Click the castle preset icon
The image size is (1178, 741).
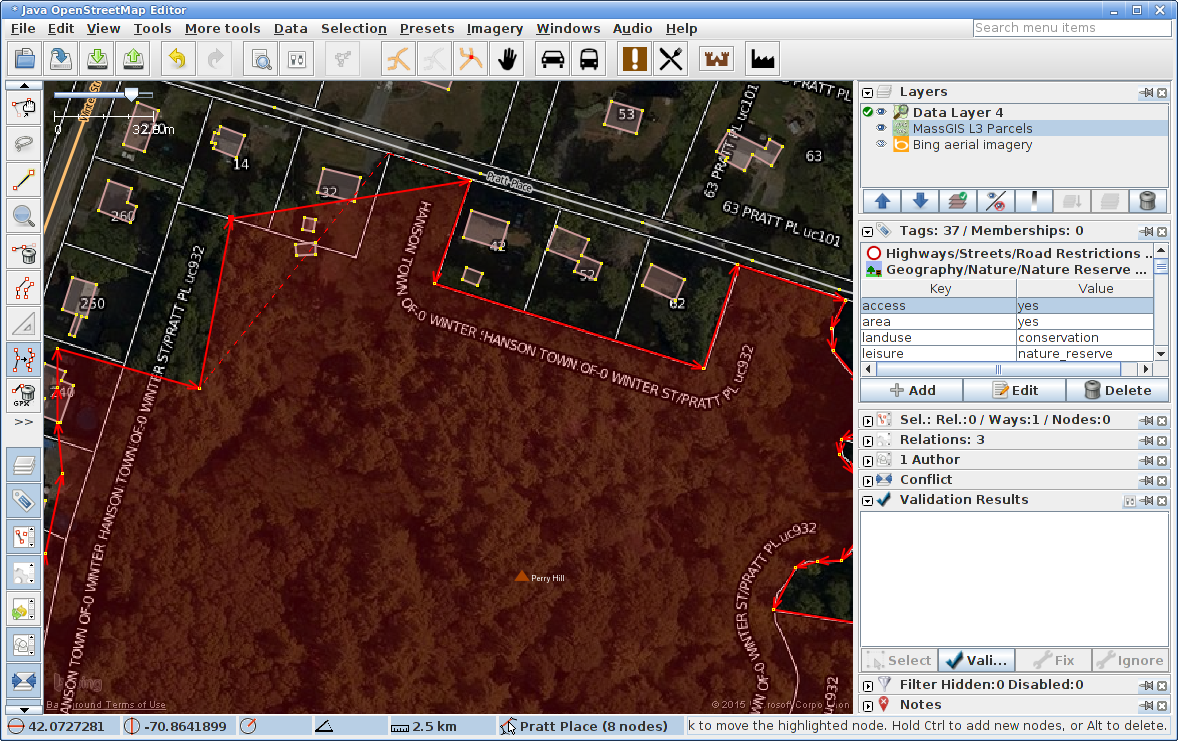click(x=717, y=59)
